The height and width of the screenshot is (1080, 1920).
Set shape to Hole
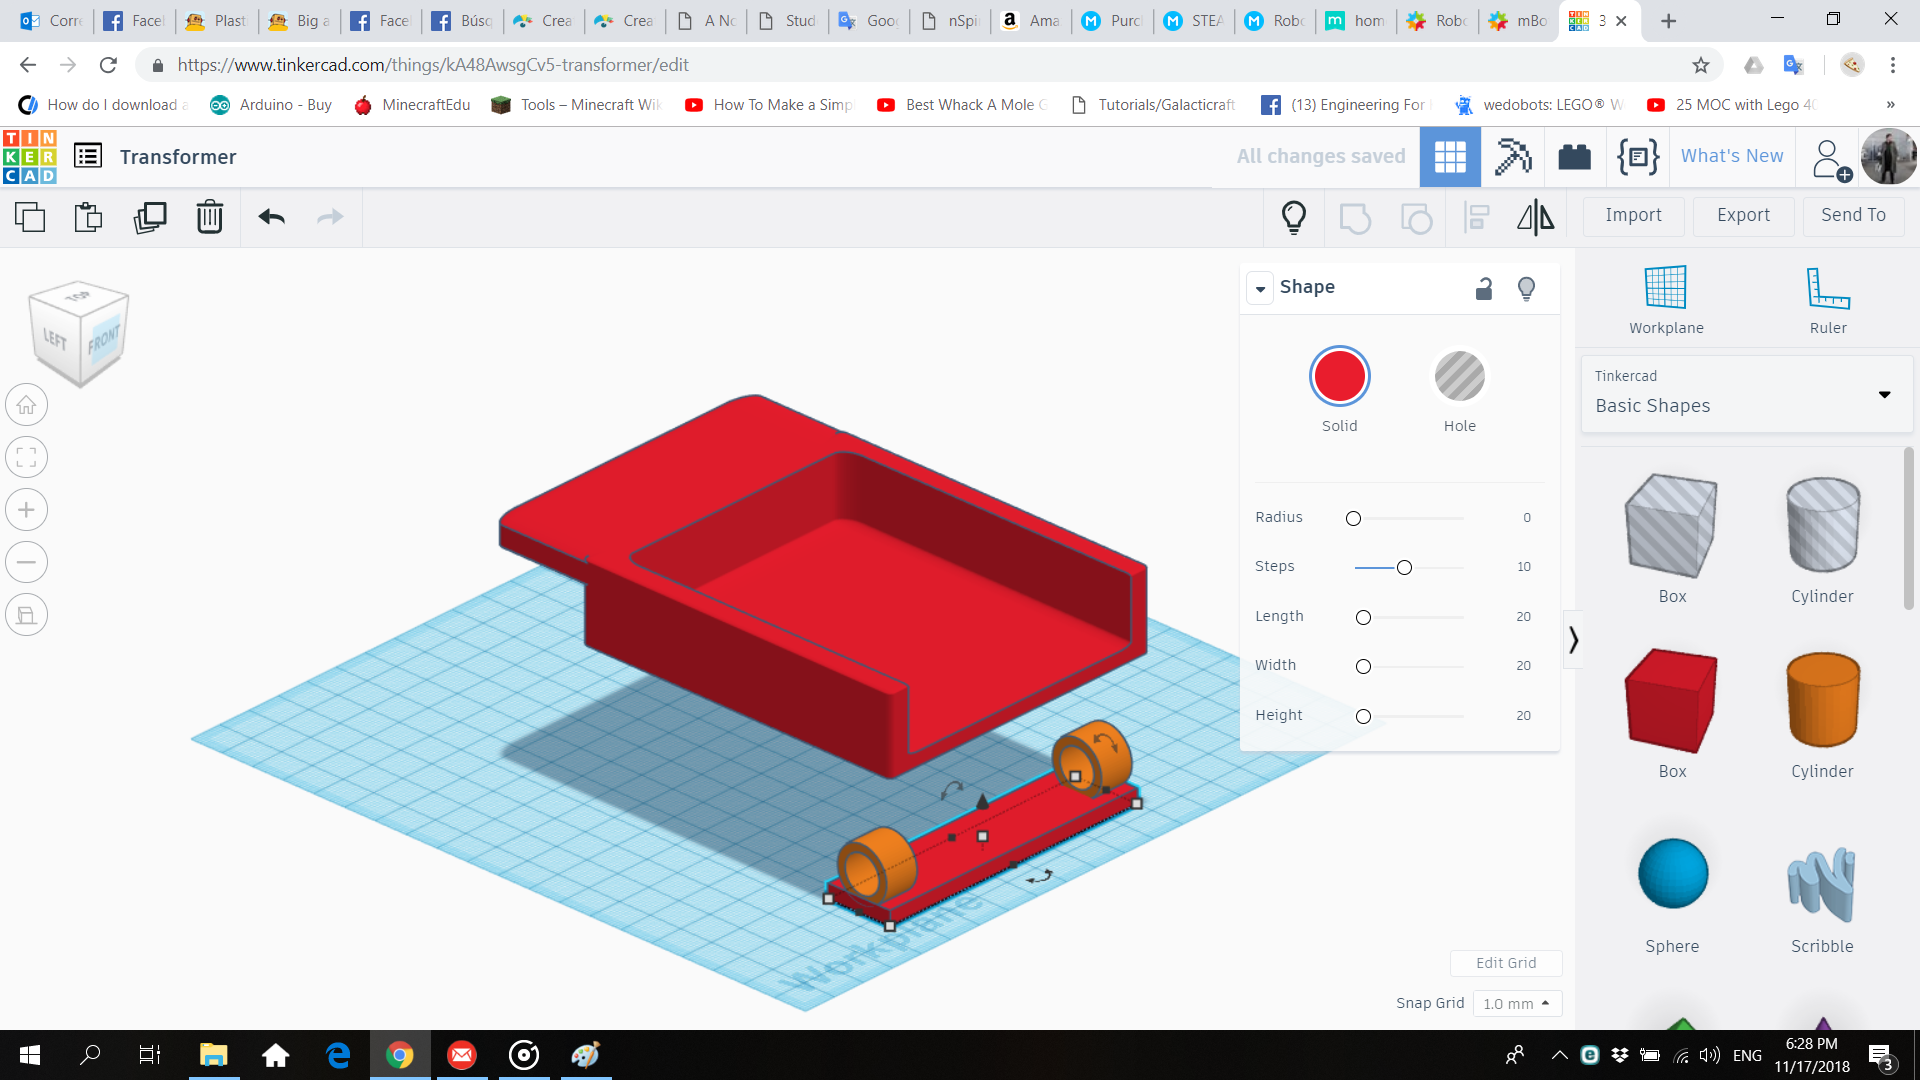pyautogui.click(x=1459, y=377)
